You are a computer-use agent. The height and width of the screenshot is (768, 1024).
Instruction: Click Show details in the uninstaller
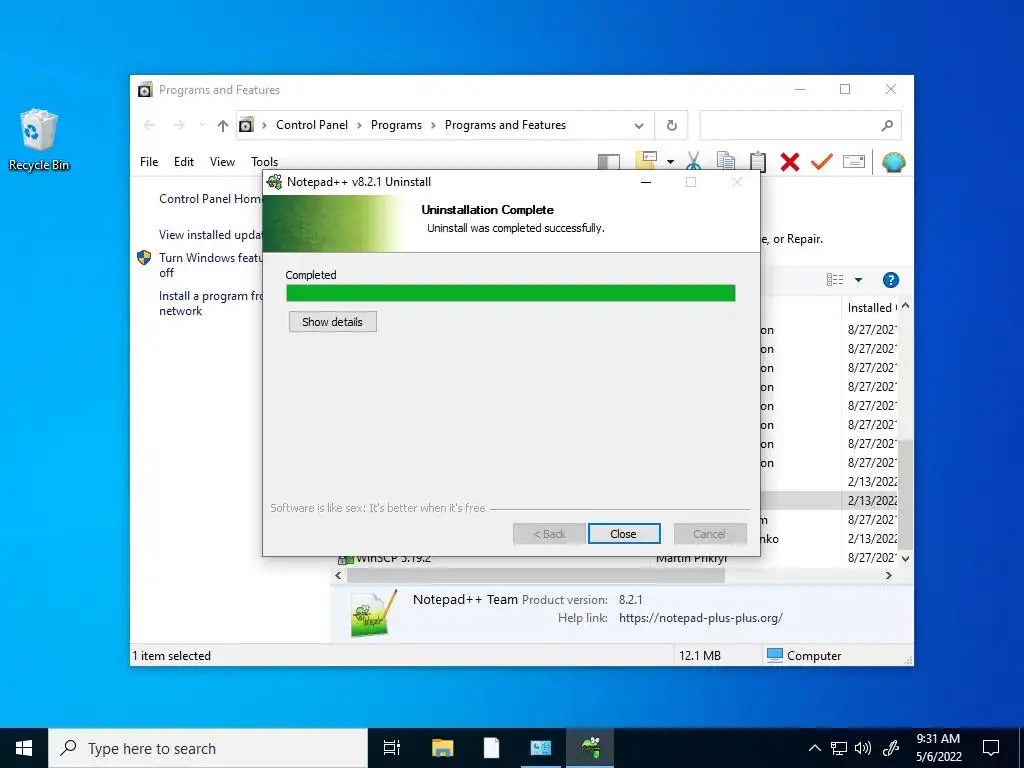click(x=332, y=321)
